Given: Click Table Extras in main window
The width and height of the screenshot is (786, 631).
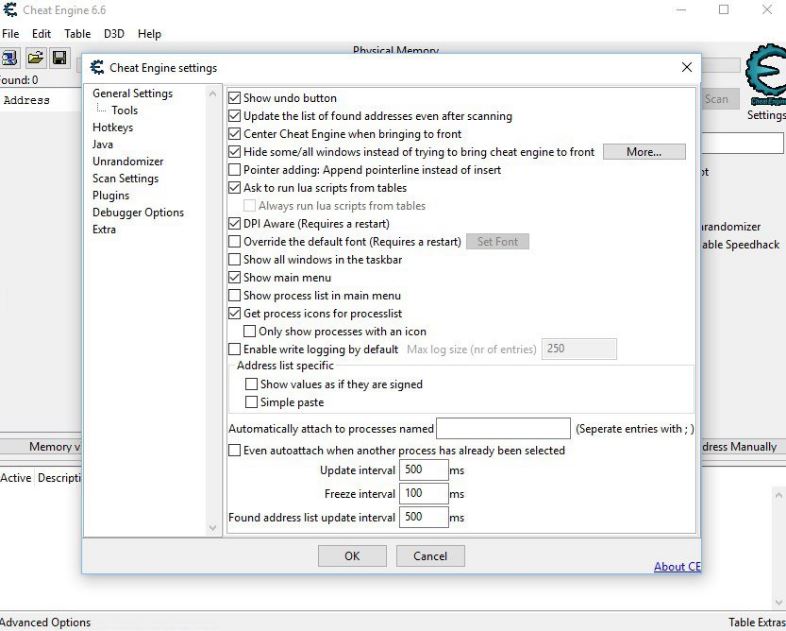Looking at the screenshot, I should point(757,622).
